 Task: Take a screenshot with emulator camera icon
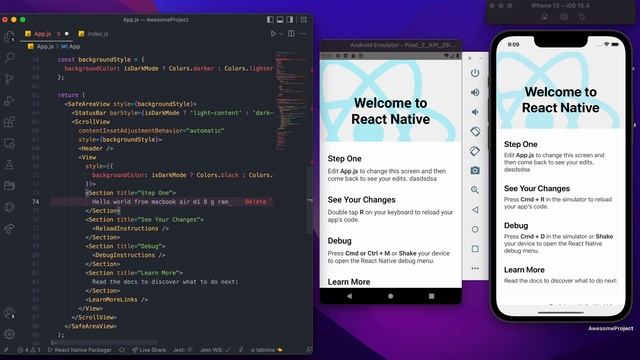[475, 170]
